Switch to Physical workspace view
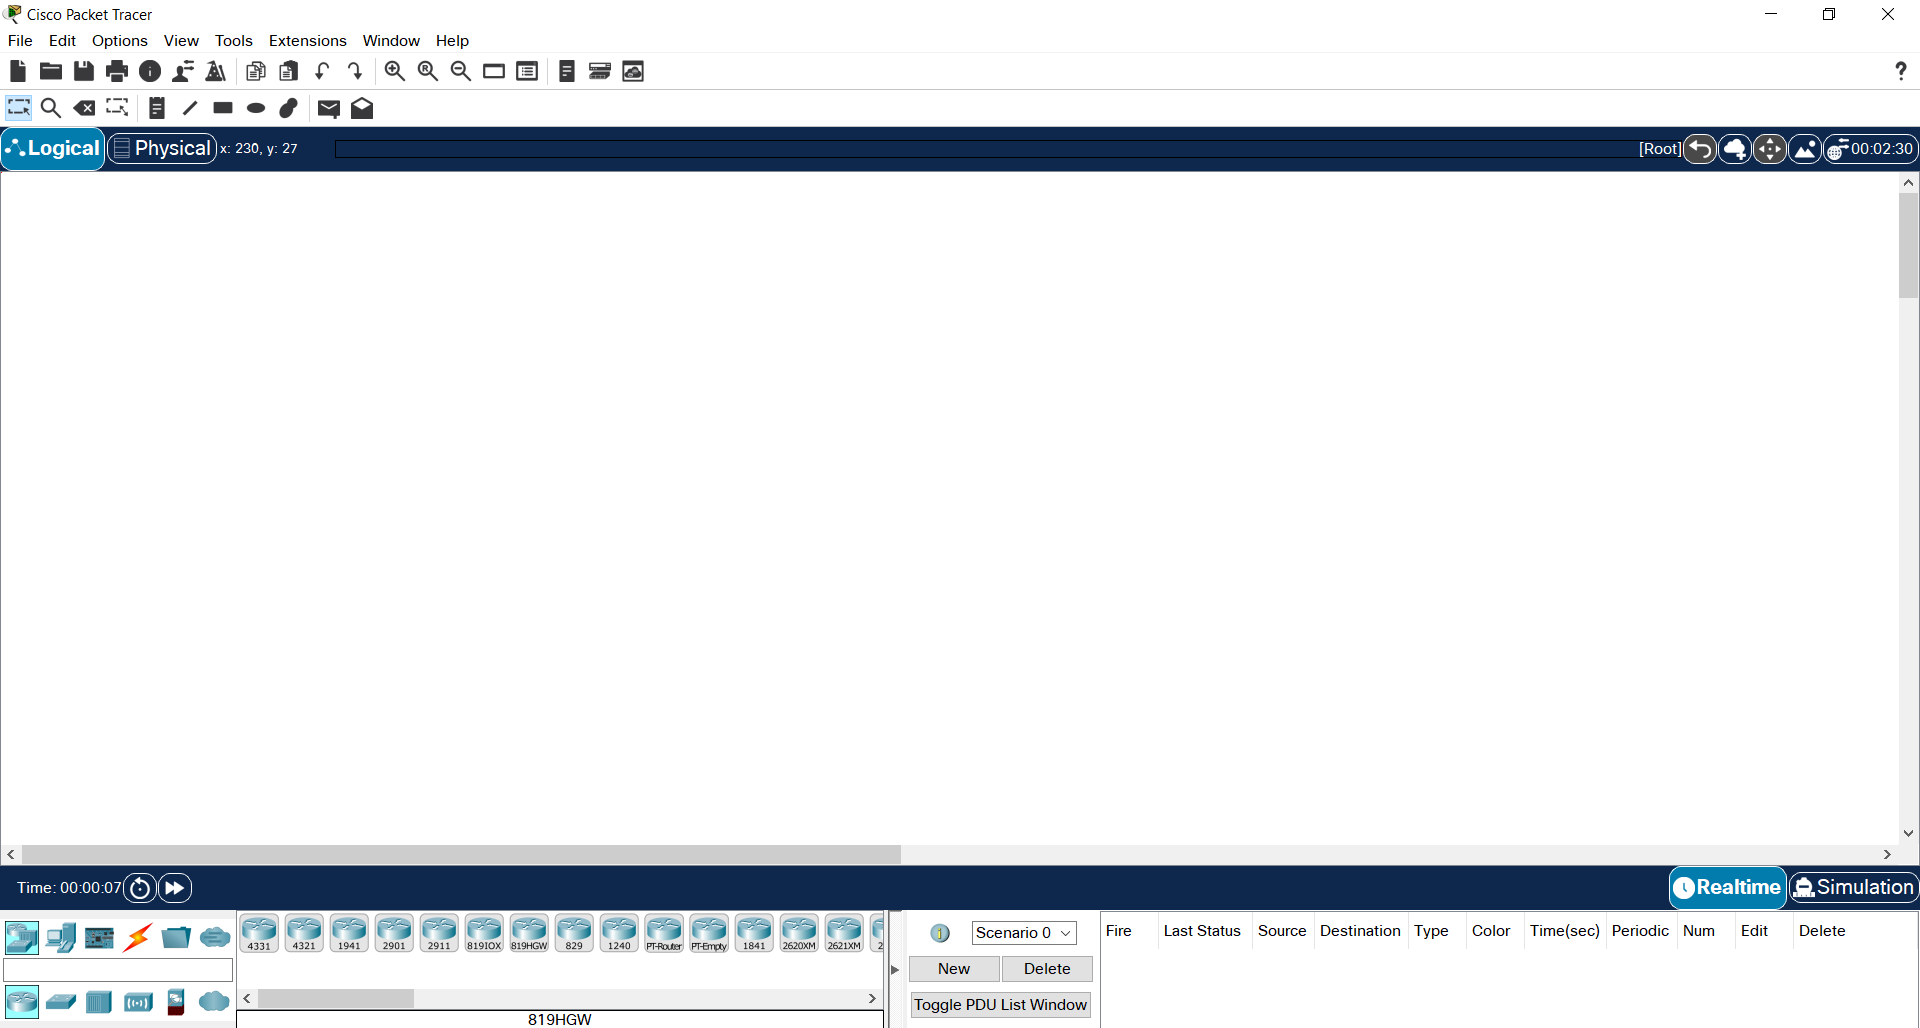The image size is (1920, 1028). pos(162,148)
